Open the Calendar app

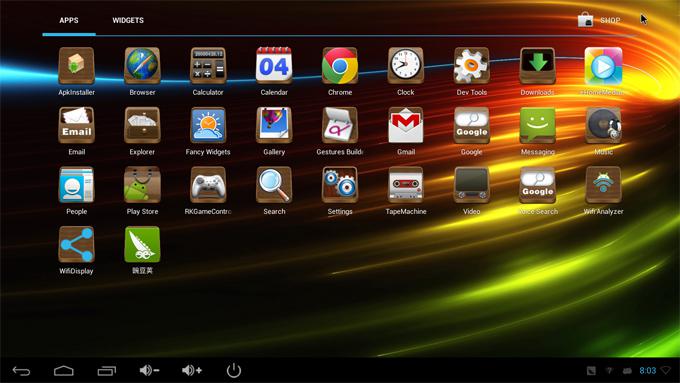coord(274,65)
